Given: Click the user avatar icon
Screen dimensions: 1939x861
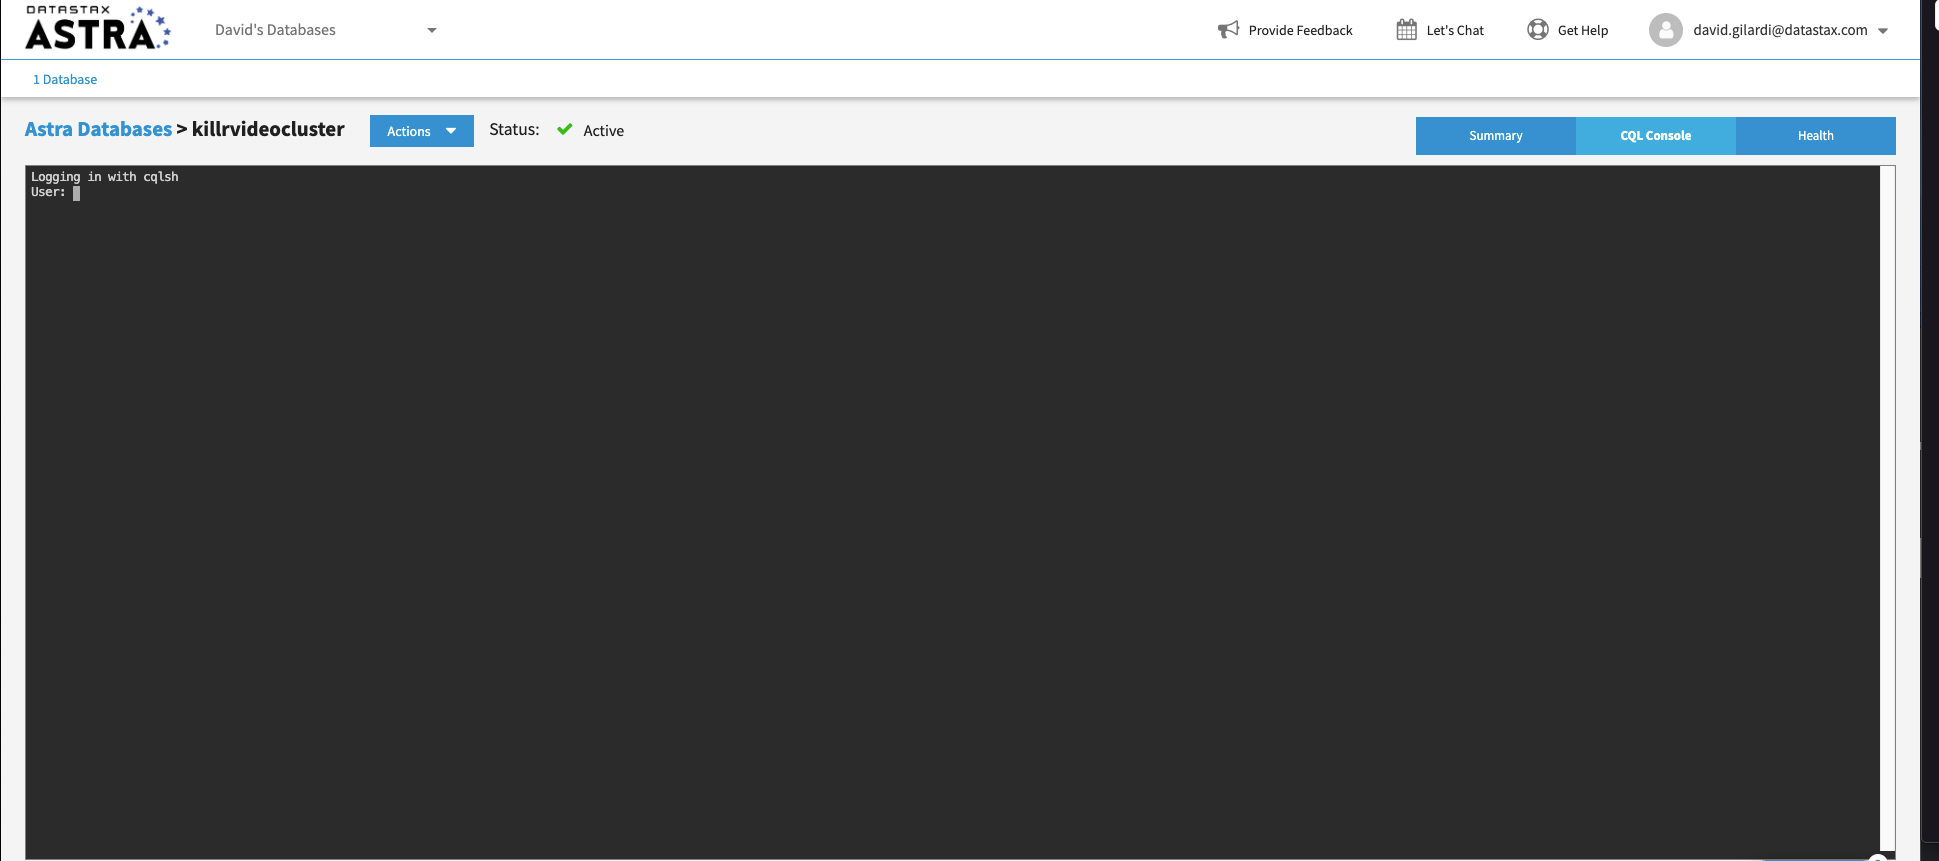Looking at the screenshot, I should pos(1666,30).
